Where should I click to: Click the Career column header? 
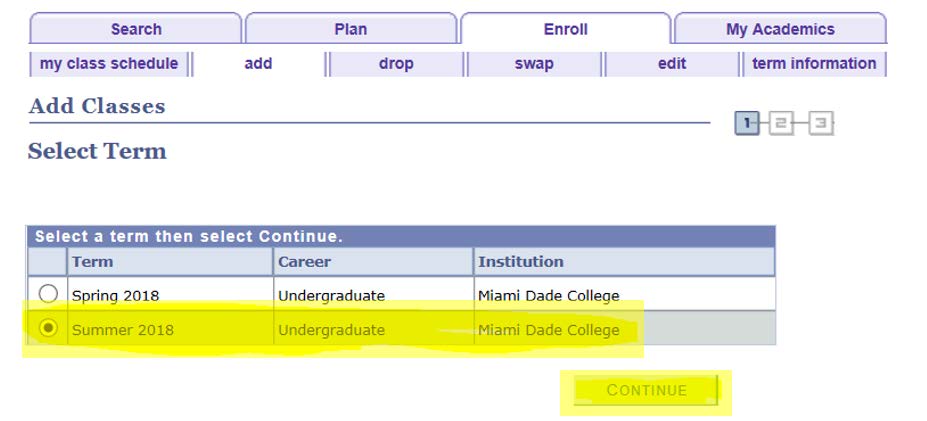click(304, 262)
